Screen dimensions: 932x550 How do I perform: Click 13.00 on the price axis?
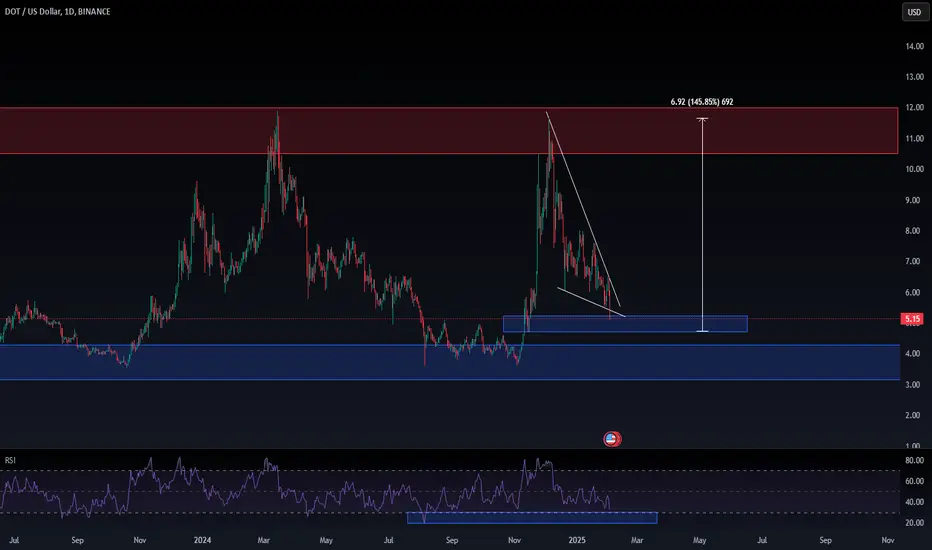click(x=914, y=77)
